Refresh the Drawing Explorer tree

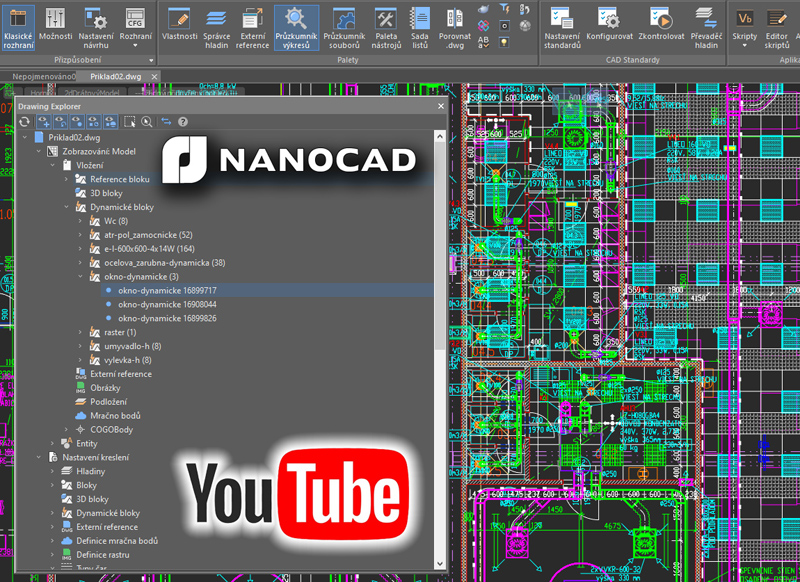[24, 121]
